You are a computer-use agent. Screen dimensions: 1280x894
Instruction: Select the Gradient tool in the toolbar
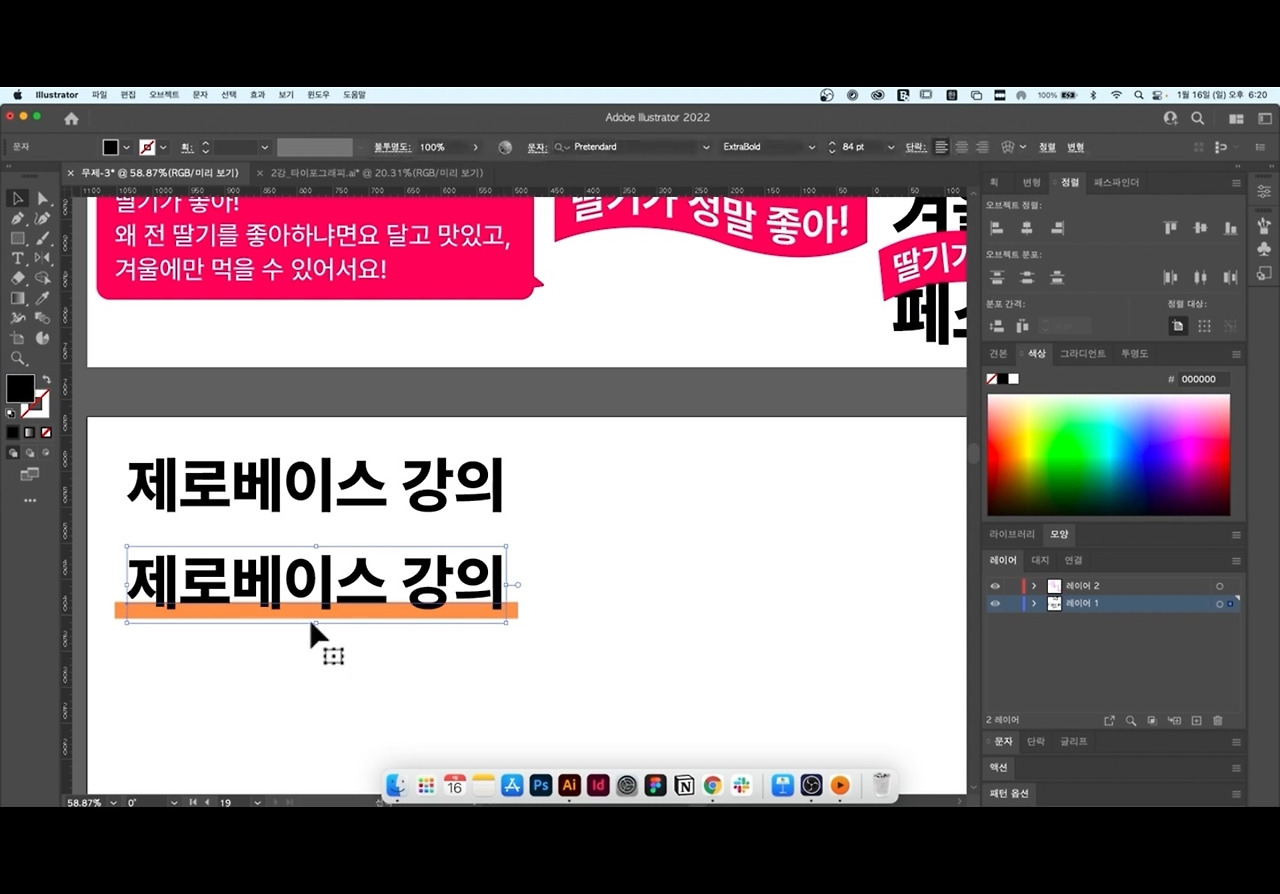tap(18, 297)
